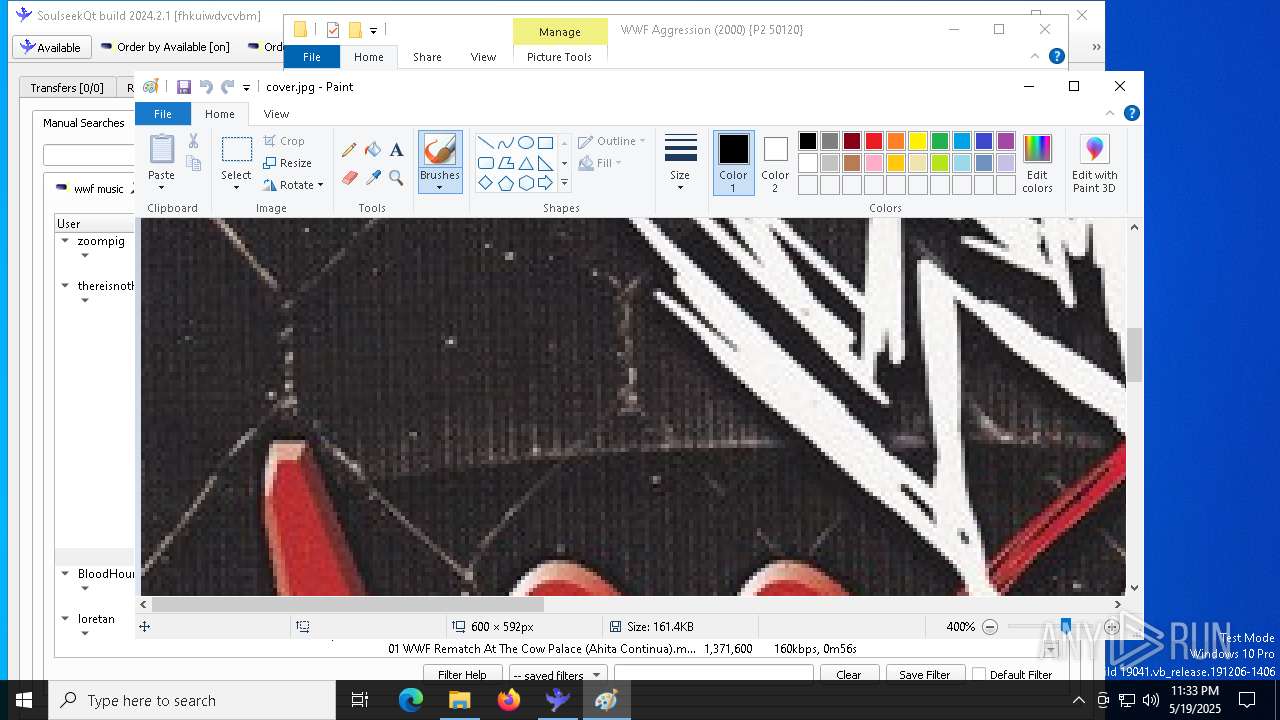Pick the red color swatch
The height and width of the screenshot is (720, 1280).
pos(874,141)
